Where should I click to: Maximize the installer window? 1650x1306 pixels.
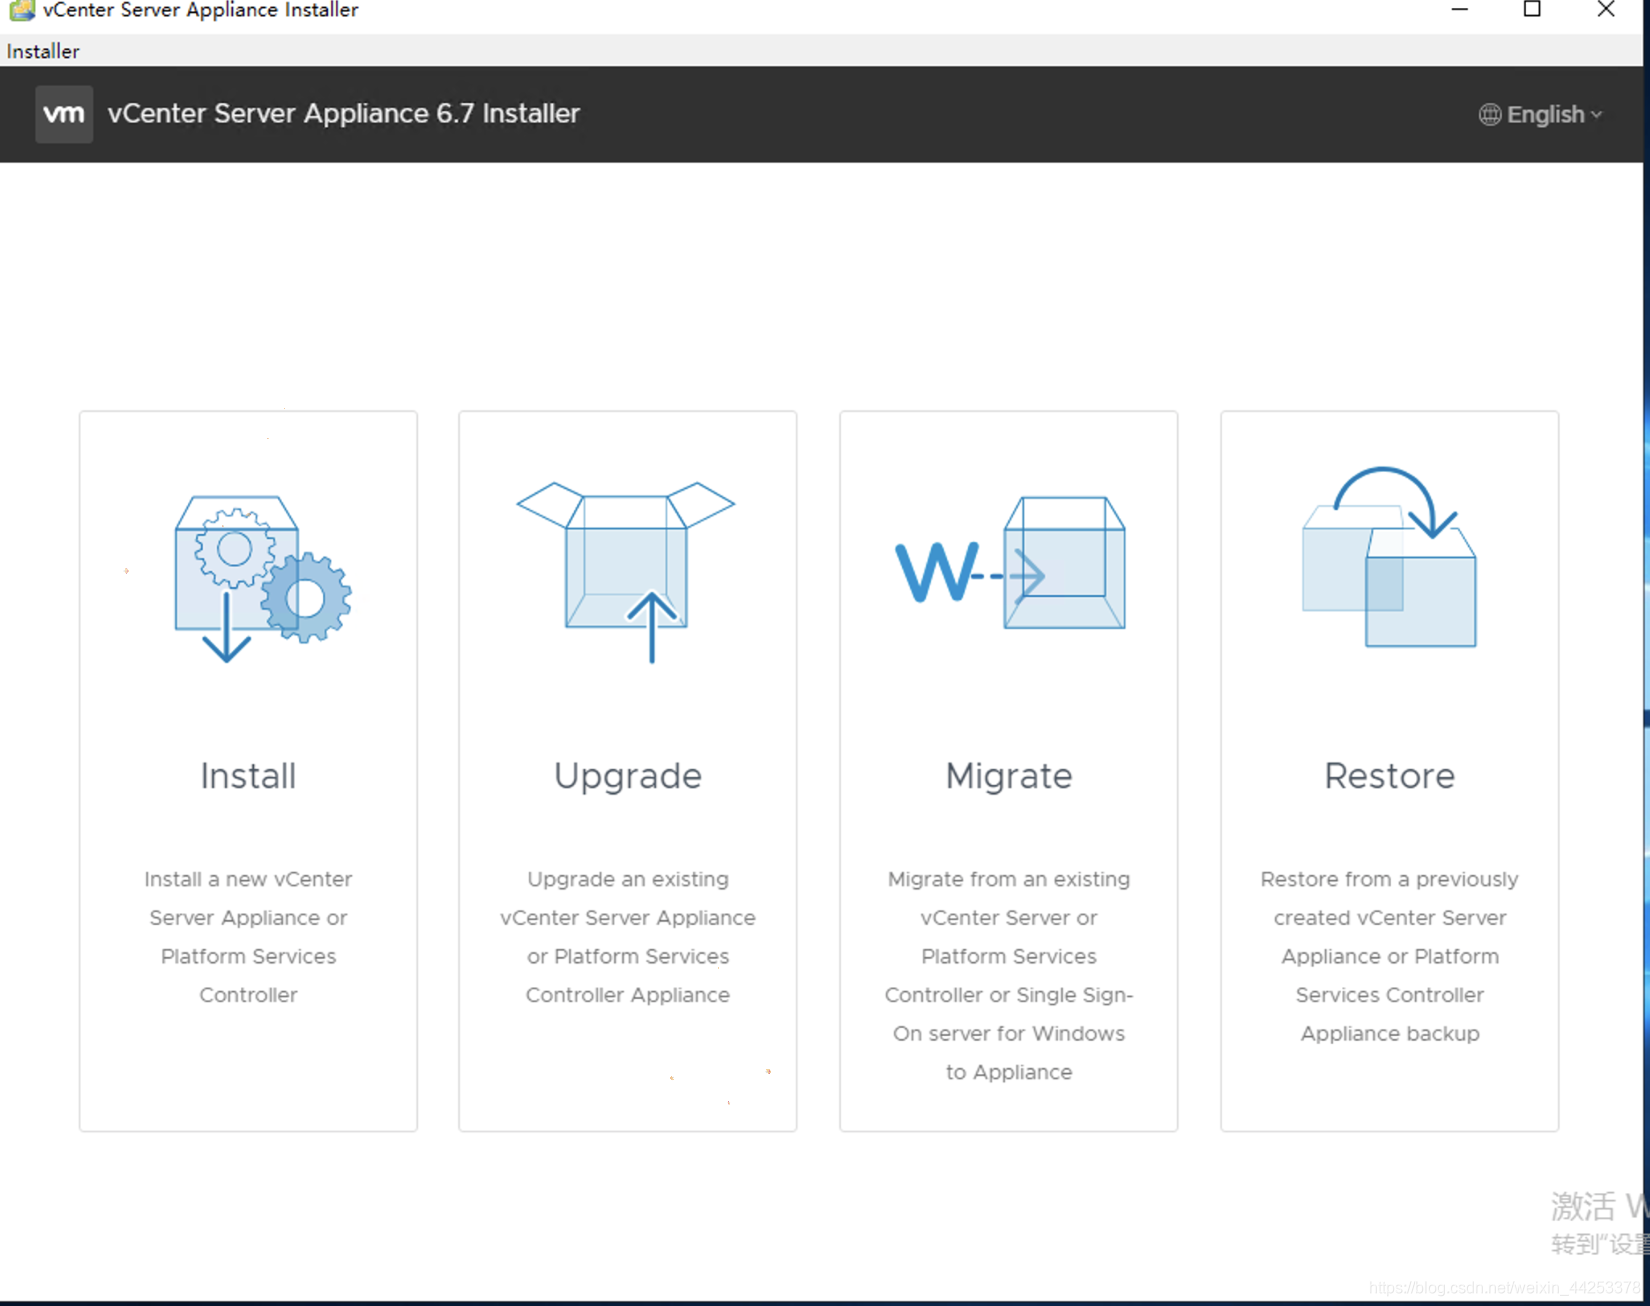point(1532,10)
